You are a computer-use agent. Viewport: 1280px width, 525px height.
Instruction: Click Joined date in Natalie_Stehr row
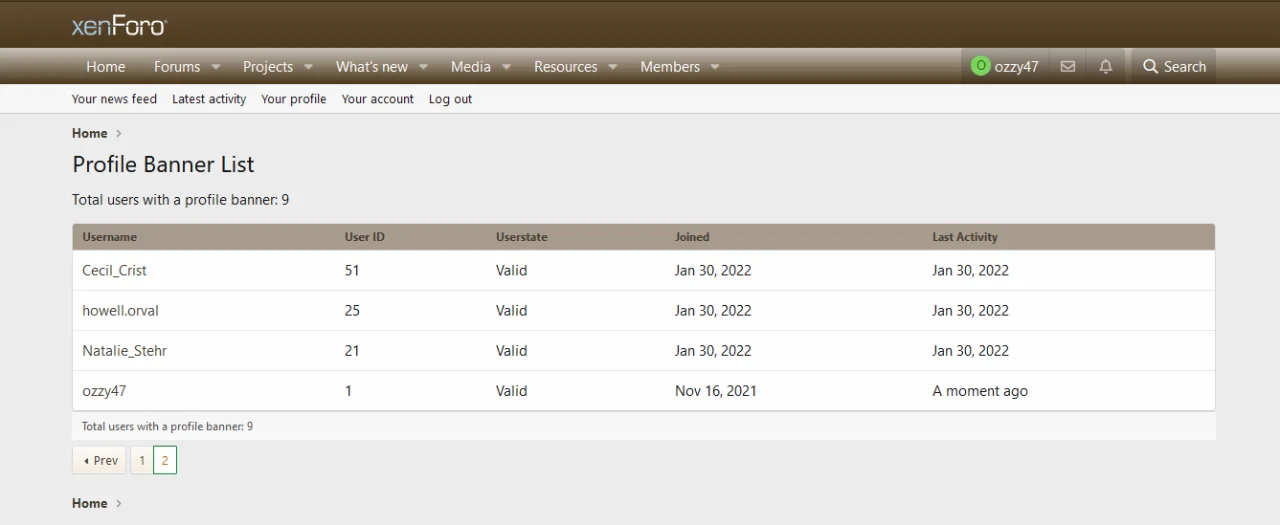tap(713, 350)
